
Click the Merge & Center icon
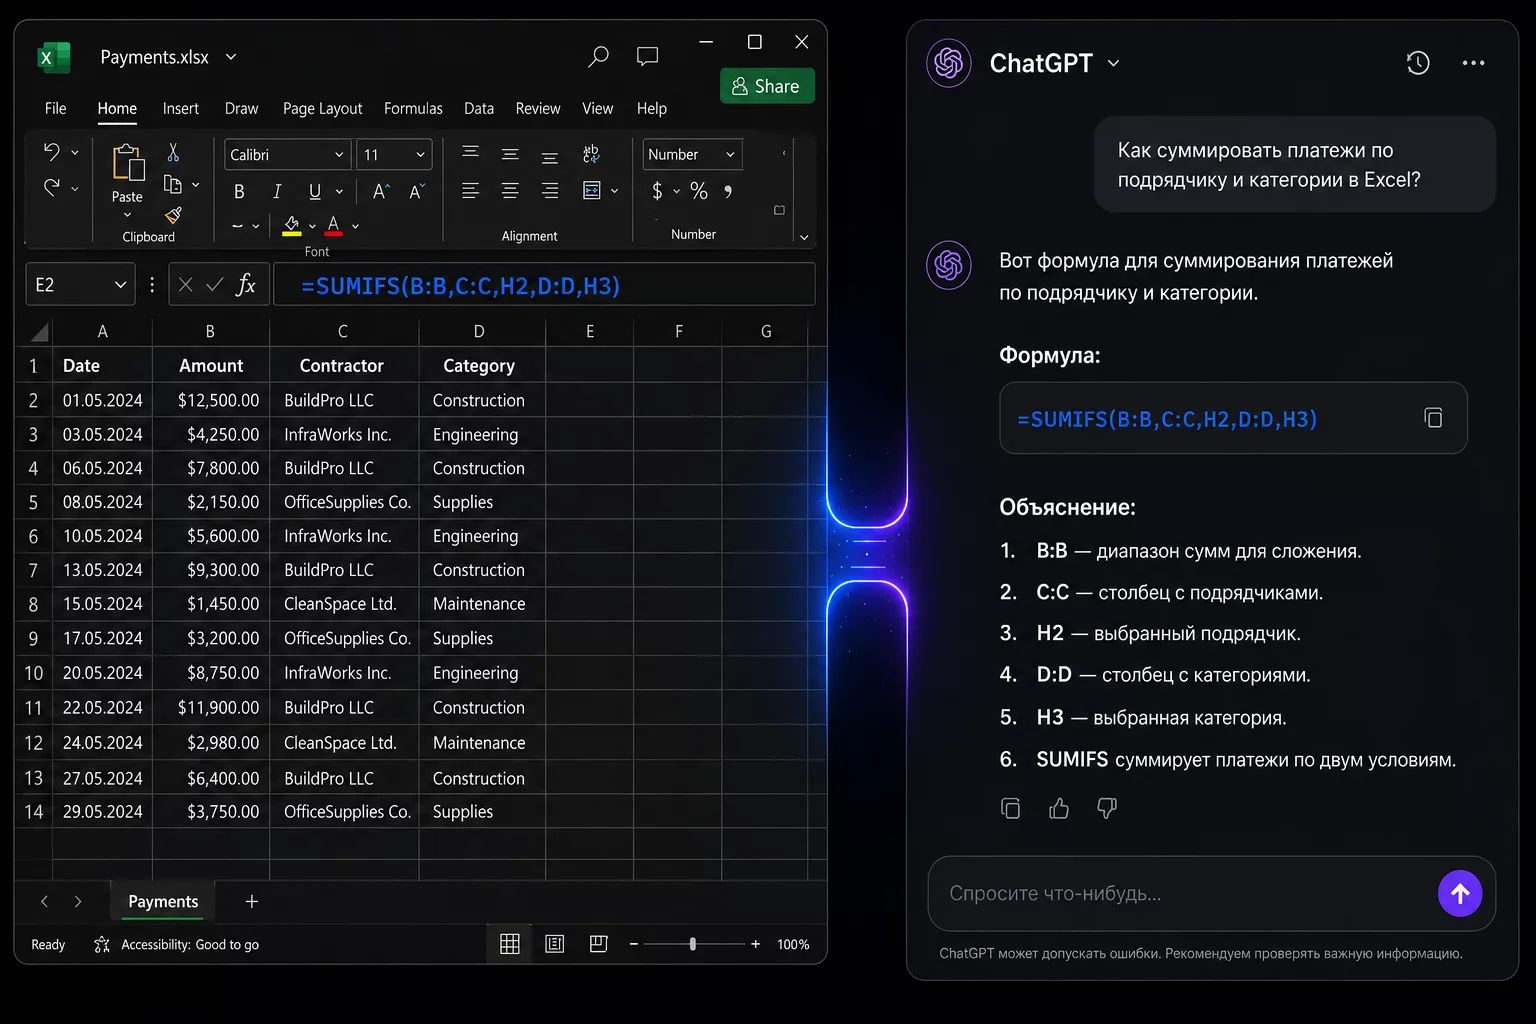pos(592,190)
